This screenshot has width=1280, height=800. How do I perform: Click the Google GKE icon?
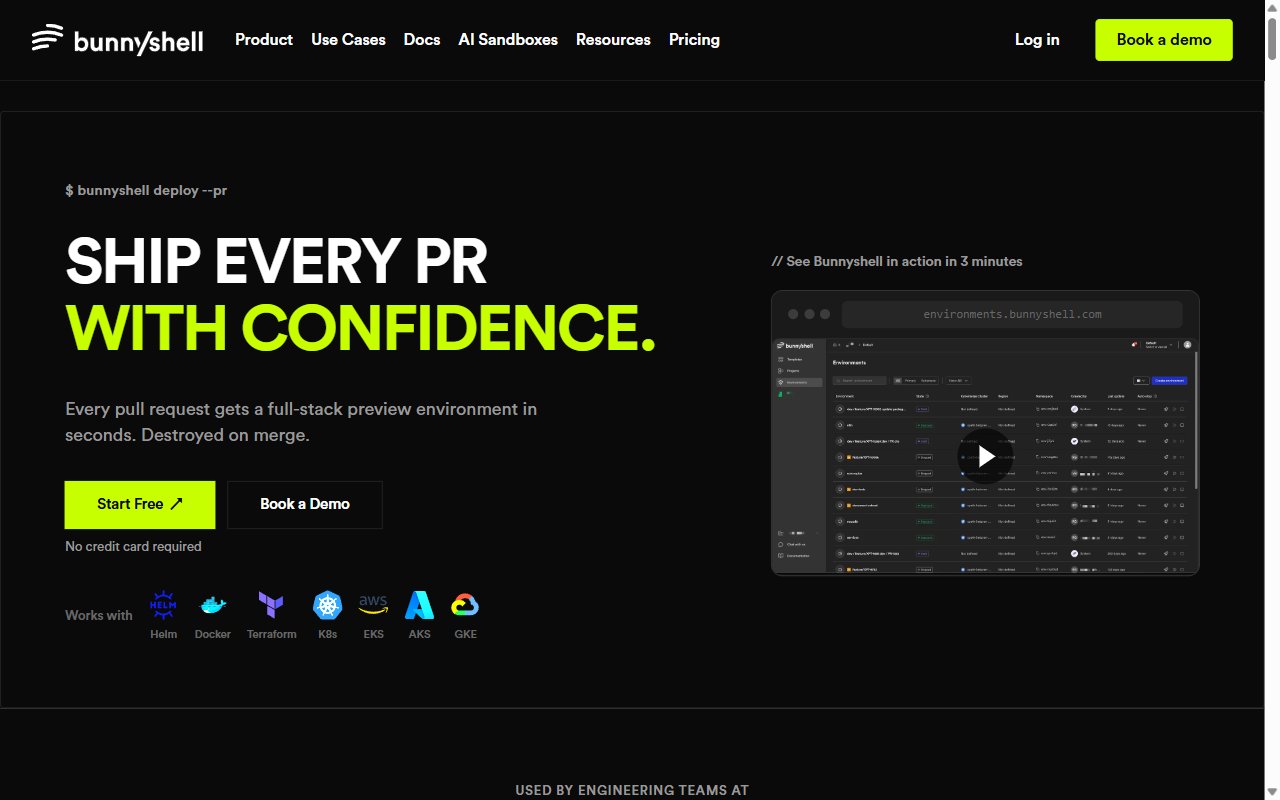click(x=465, y=605)
